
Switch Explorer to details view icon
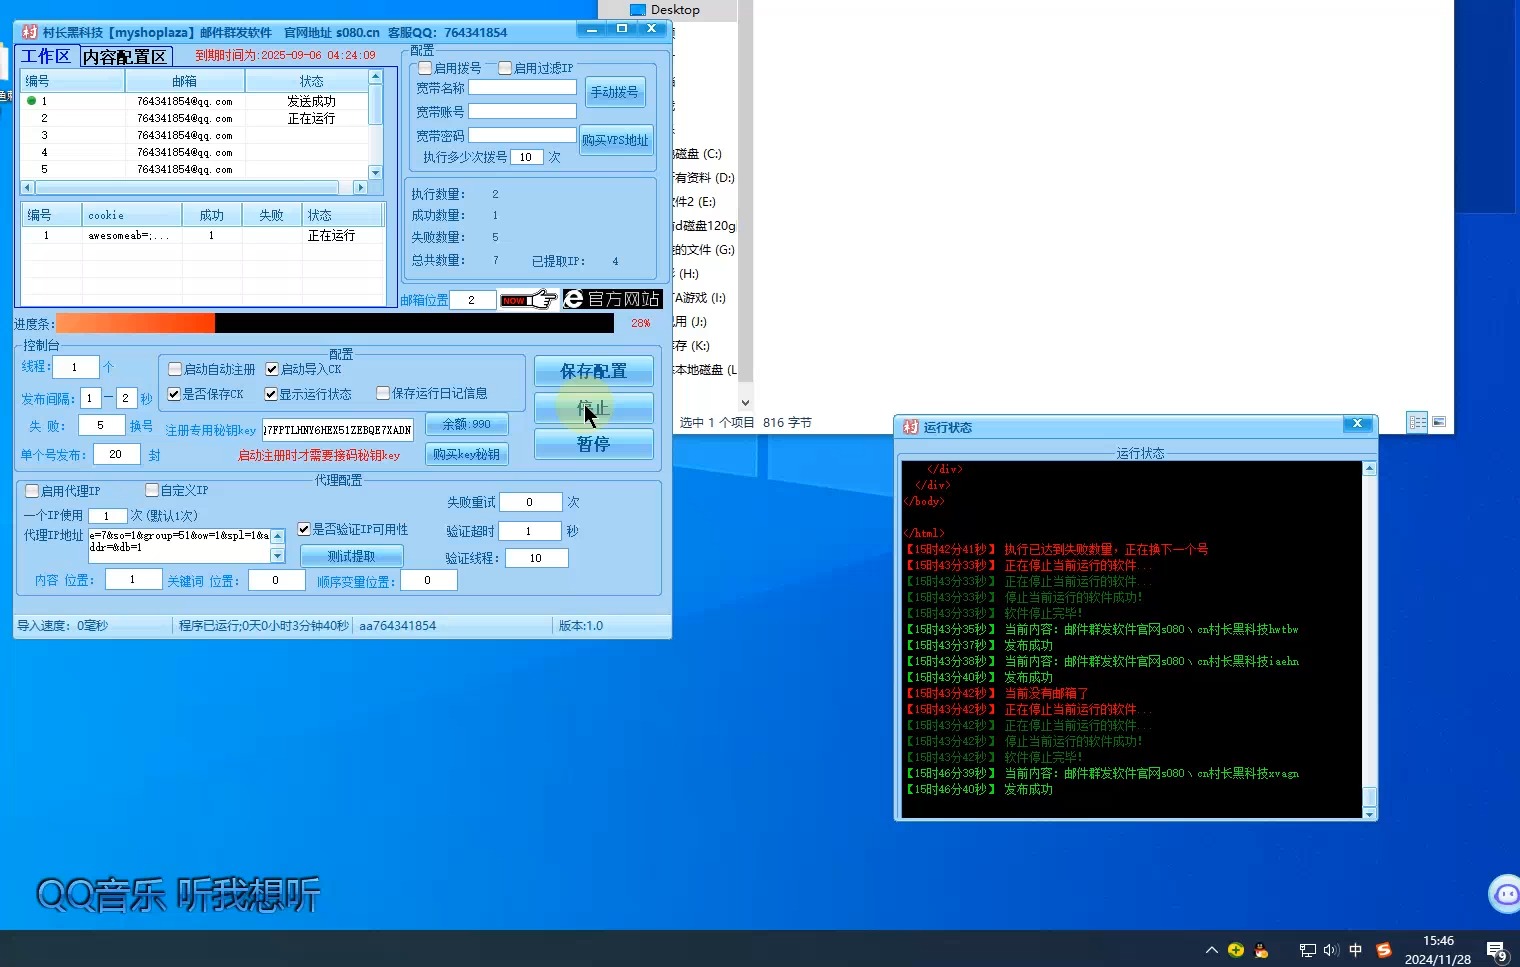tap(1417, 422)
